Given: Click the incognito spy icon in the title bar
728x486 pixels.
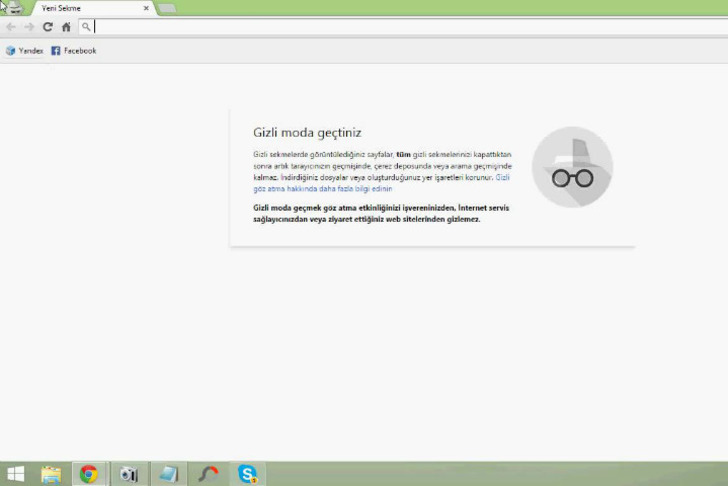Looking at the screenshot, I should [x=15, y=8].
